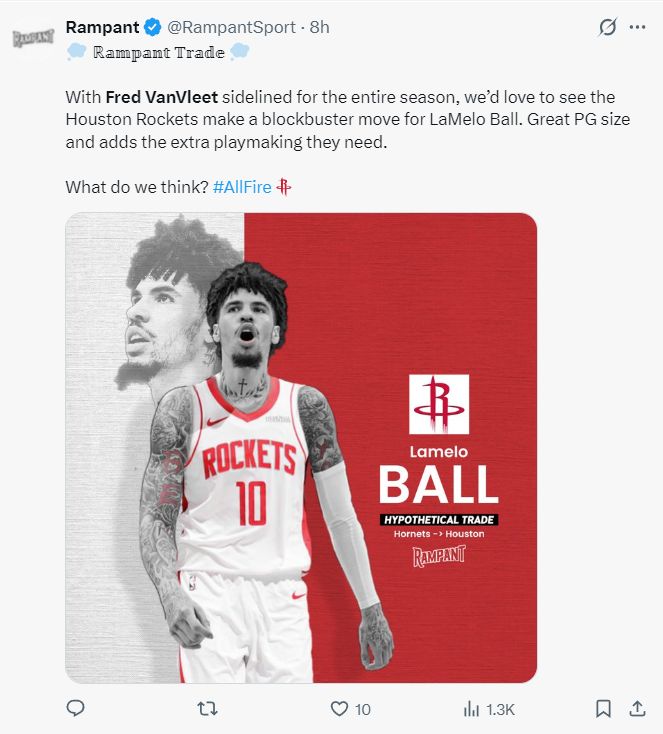Click the blue verified badge
This screenshot has width=663, height=734.
point(152,27)
